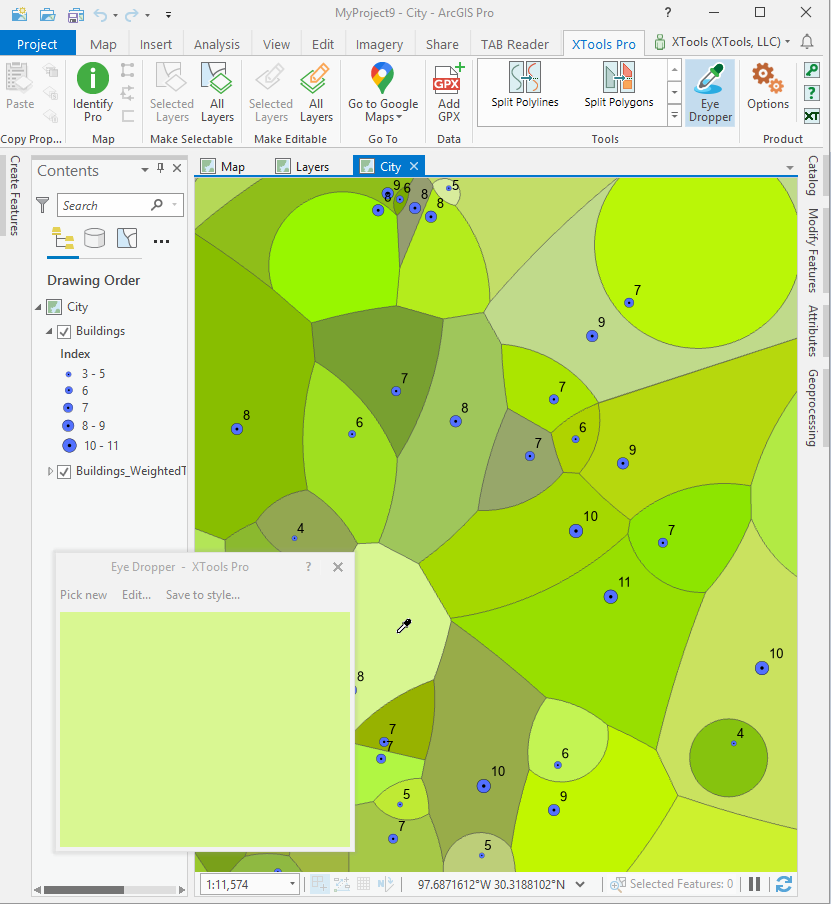
Task: Click Save to style in Eye Dropper
Action: coord(202,595)
